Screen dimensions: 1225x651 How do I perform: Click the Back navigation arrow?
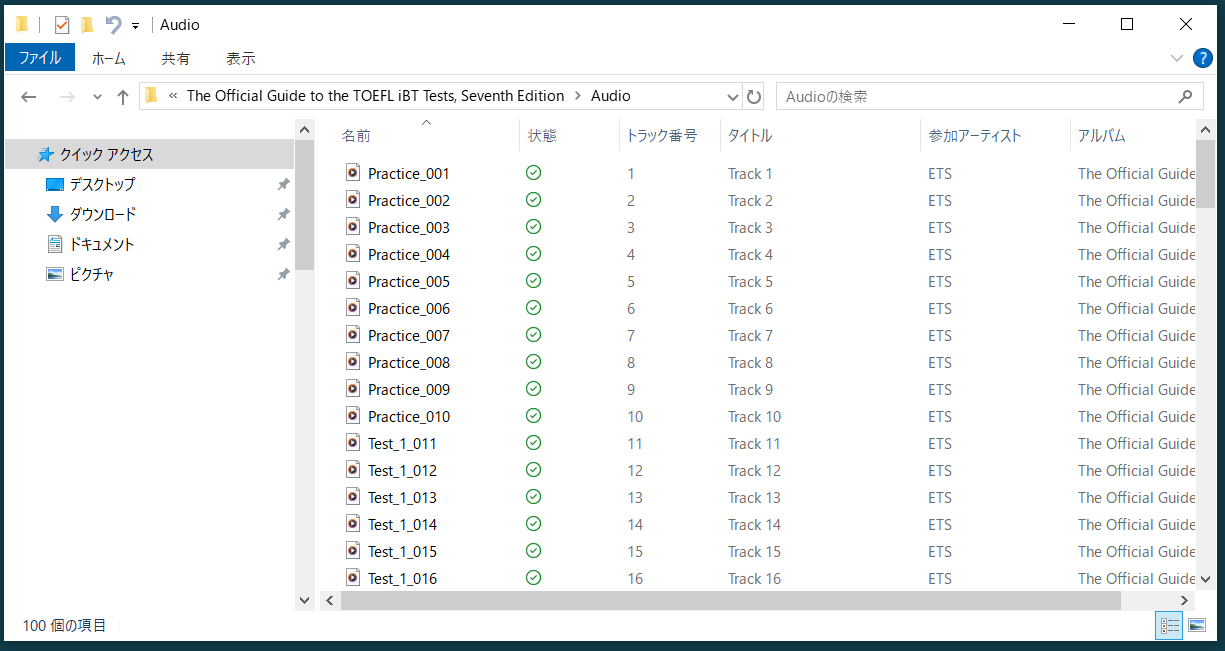coord(29,97)
